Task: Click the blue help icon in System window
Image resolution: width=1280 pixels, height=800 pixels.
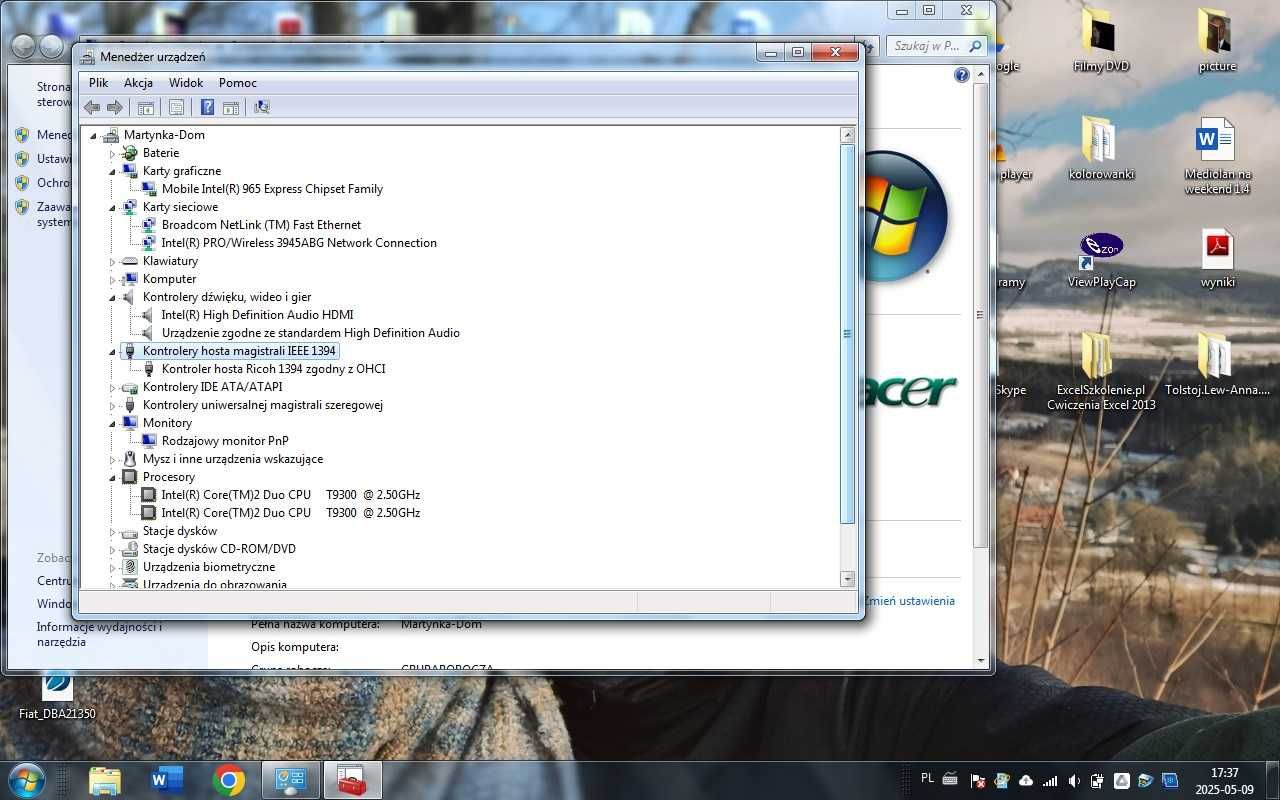Action: 962,75
